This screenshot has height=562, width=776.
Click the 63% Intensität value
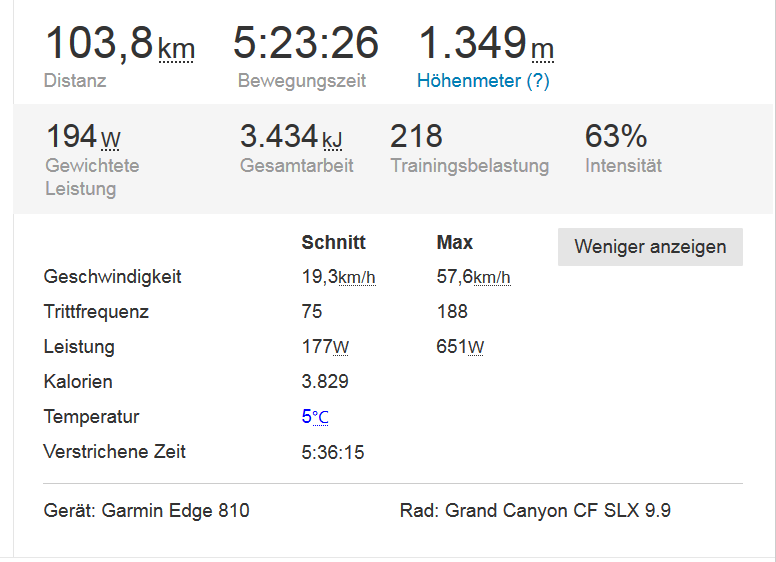[616, 135]
